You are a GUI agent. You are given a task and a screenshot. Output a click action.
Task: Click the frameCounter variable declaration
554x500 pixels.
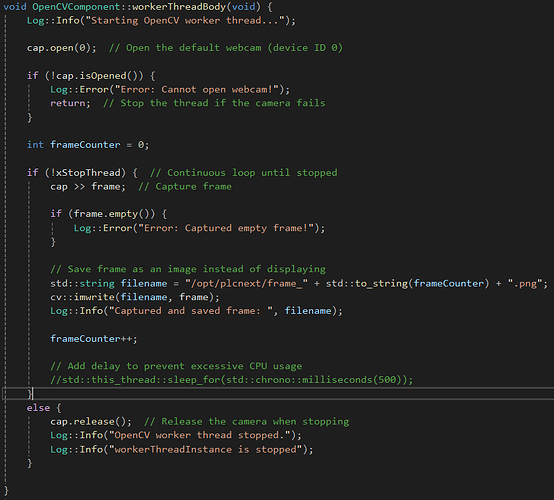point(88,145)
